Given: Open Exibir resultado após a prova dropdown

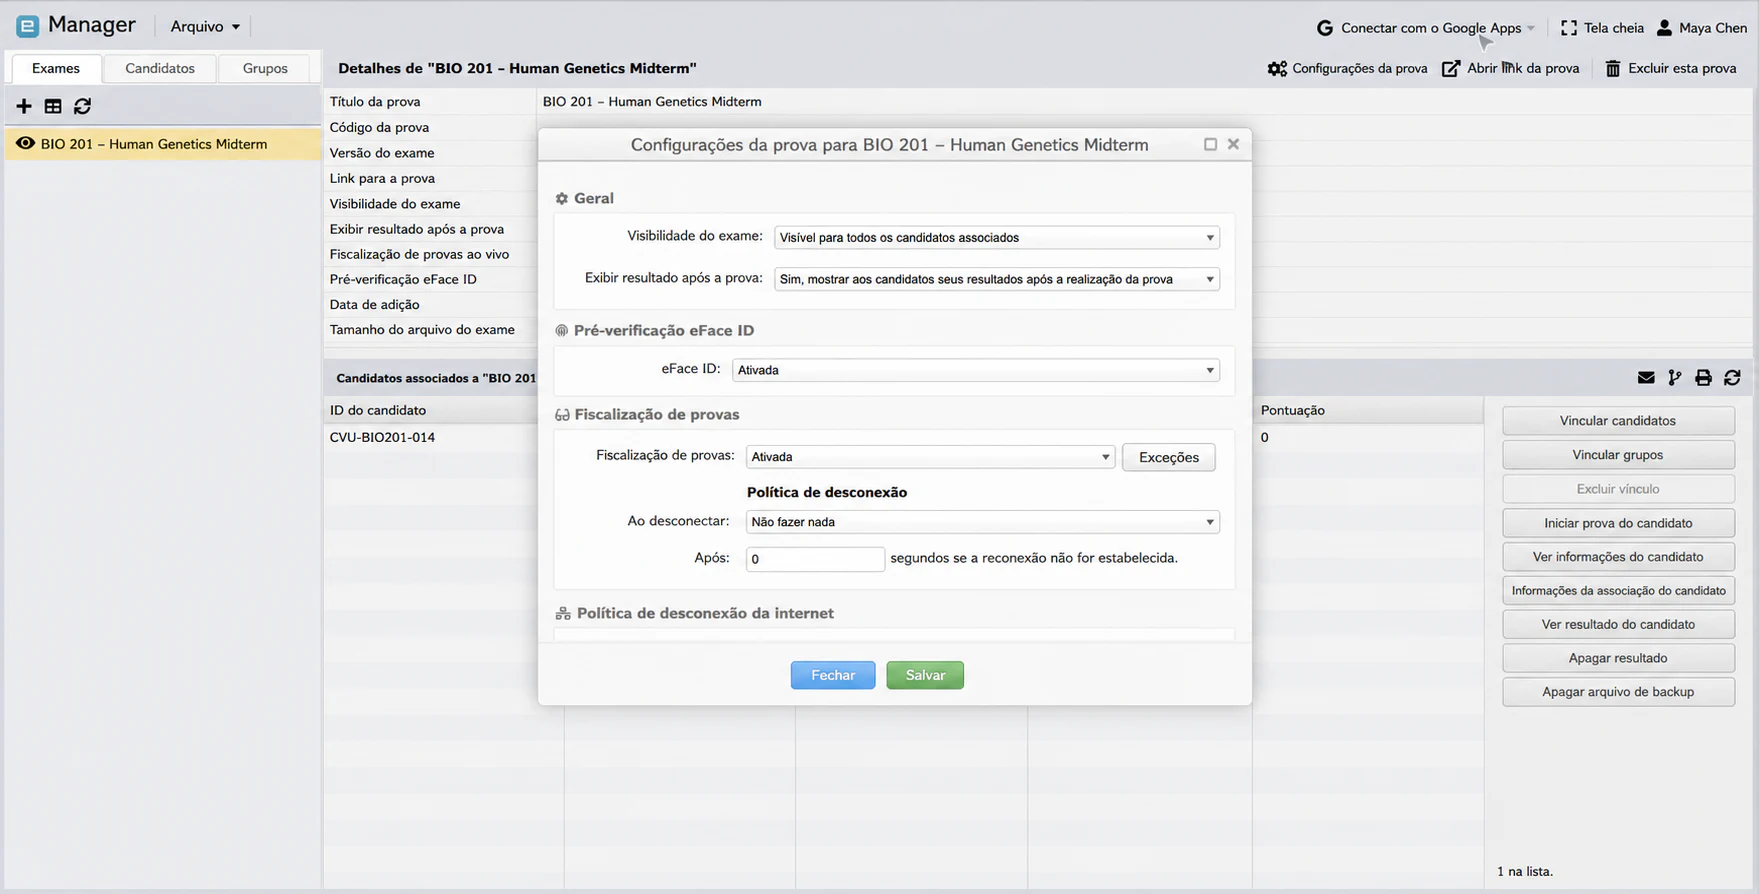Looking at the screenshot, I should point(997,279).
